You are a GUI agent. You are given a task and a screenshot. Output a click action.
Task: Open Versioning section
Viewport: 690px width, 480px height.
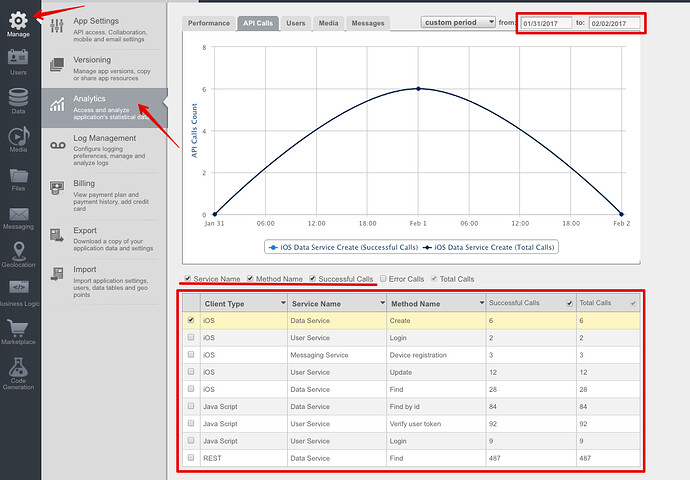click(104, 69)
